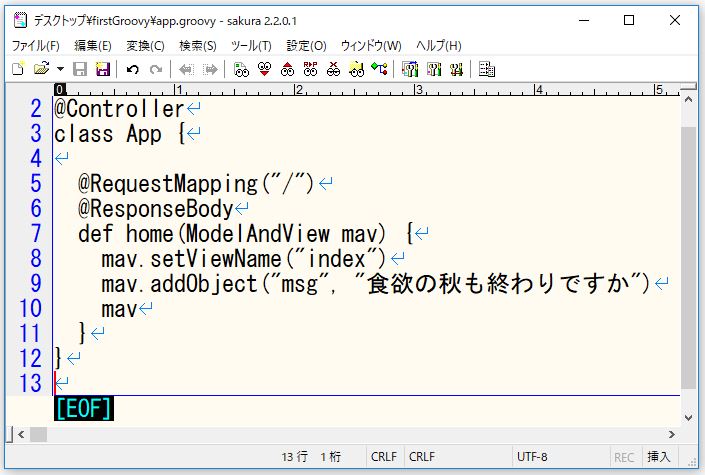Image resolution: width=705 pixels, height=475 pixels.
Task: Click the column ruler at mark 2
Action: (x=299, y=90)
